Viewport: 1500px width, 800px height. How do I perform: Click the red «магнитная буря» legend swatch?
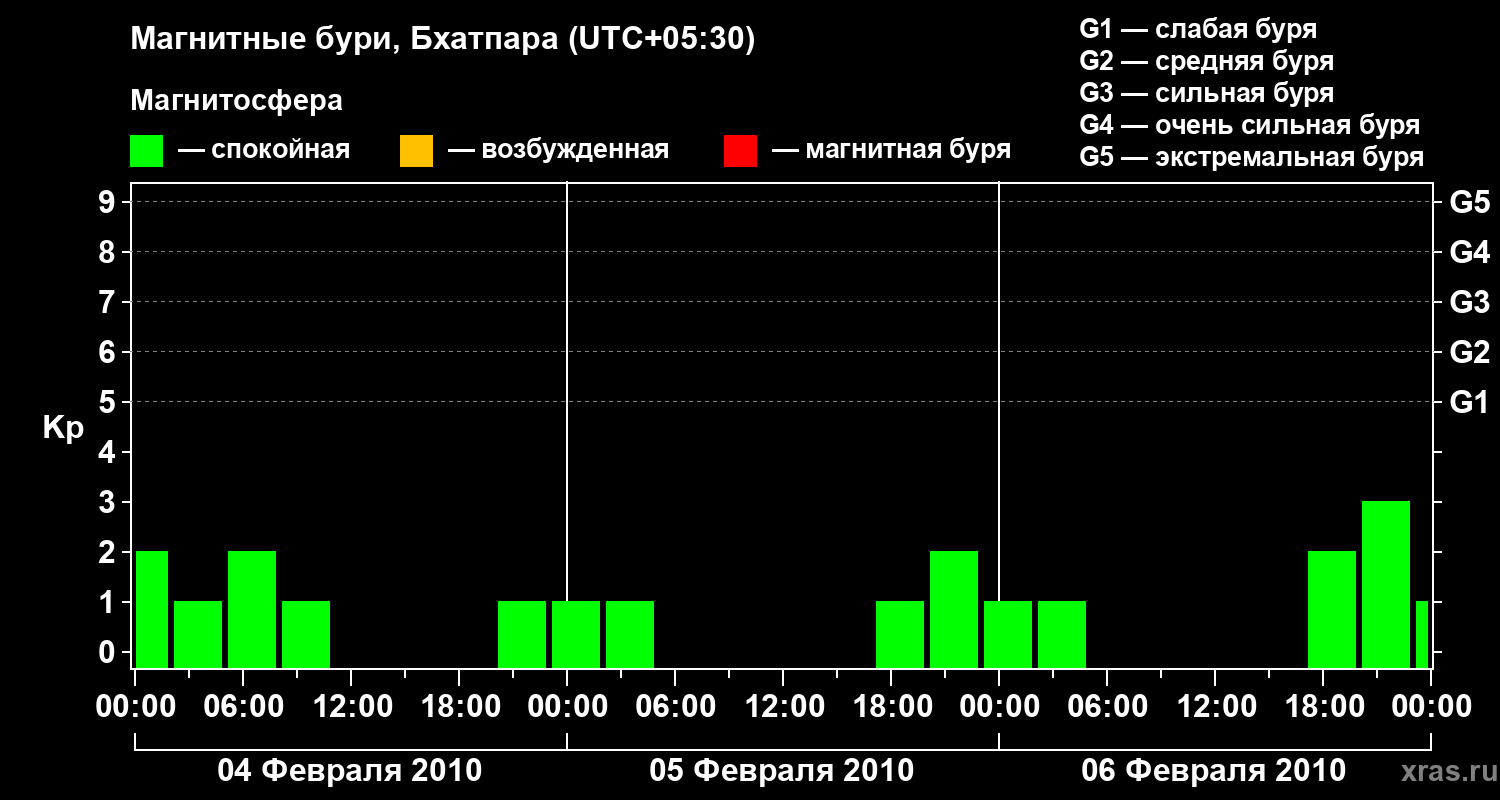point(740,151)
